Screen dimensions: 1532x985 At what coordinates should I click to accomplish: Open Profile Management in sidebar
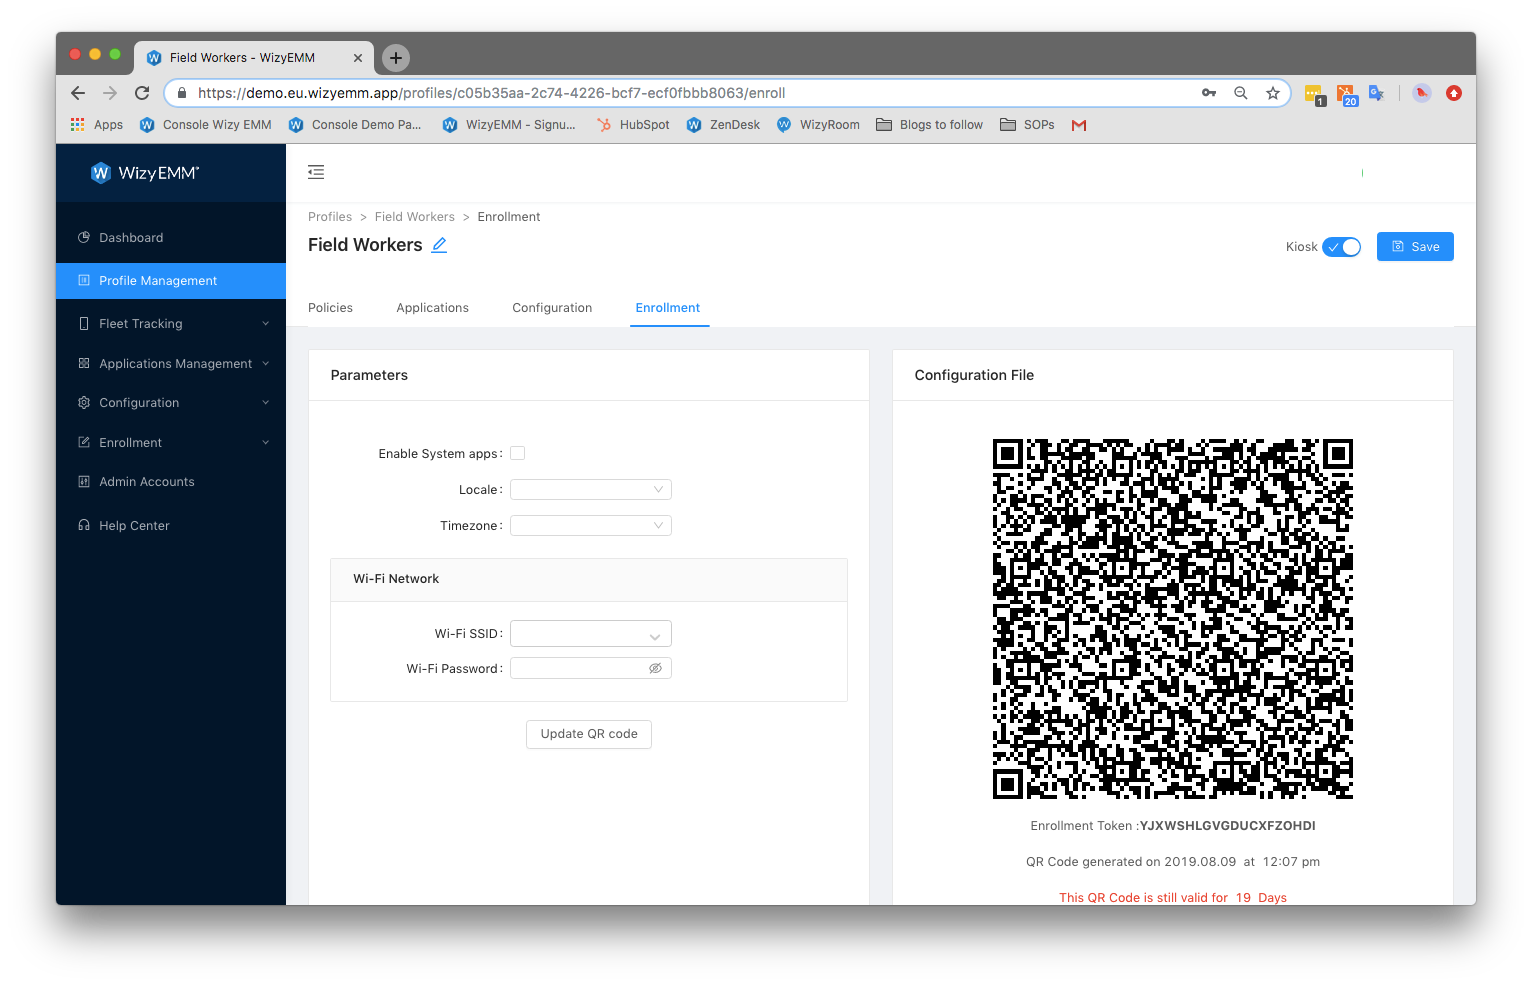tap(171, 281)
